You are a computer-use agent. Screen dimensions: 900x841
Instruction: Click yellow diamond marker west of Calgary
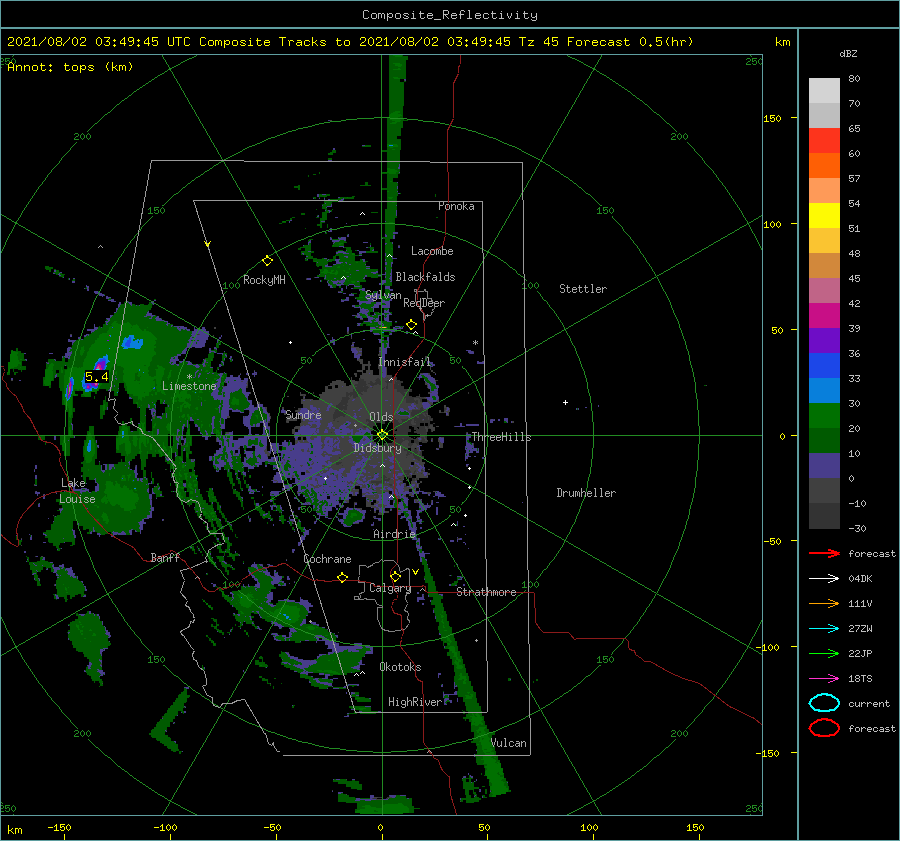click(343, 577)
